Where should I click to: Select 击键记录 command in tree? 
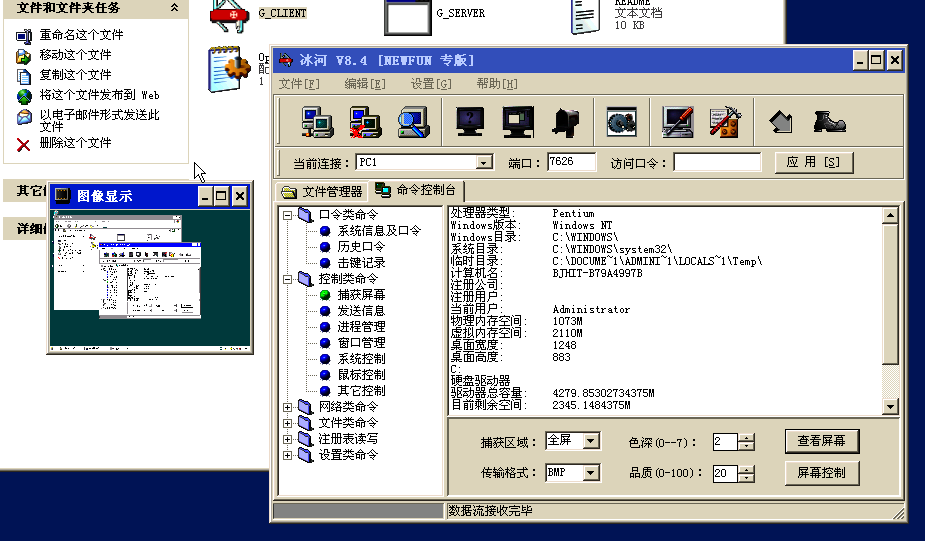click(361, 263)
